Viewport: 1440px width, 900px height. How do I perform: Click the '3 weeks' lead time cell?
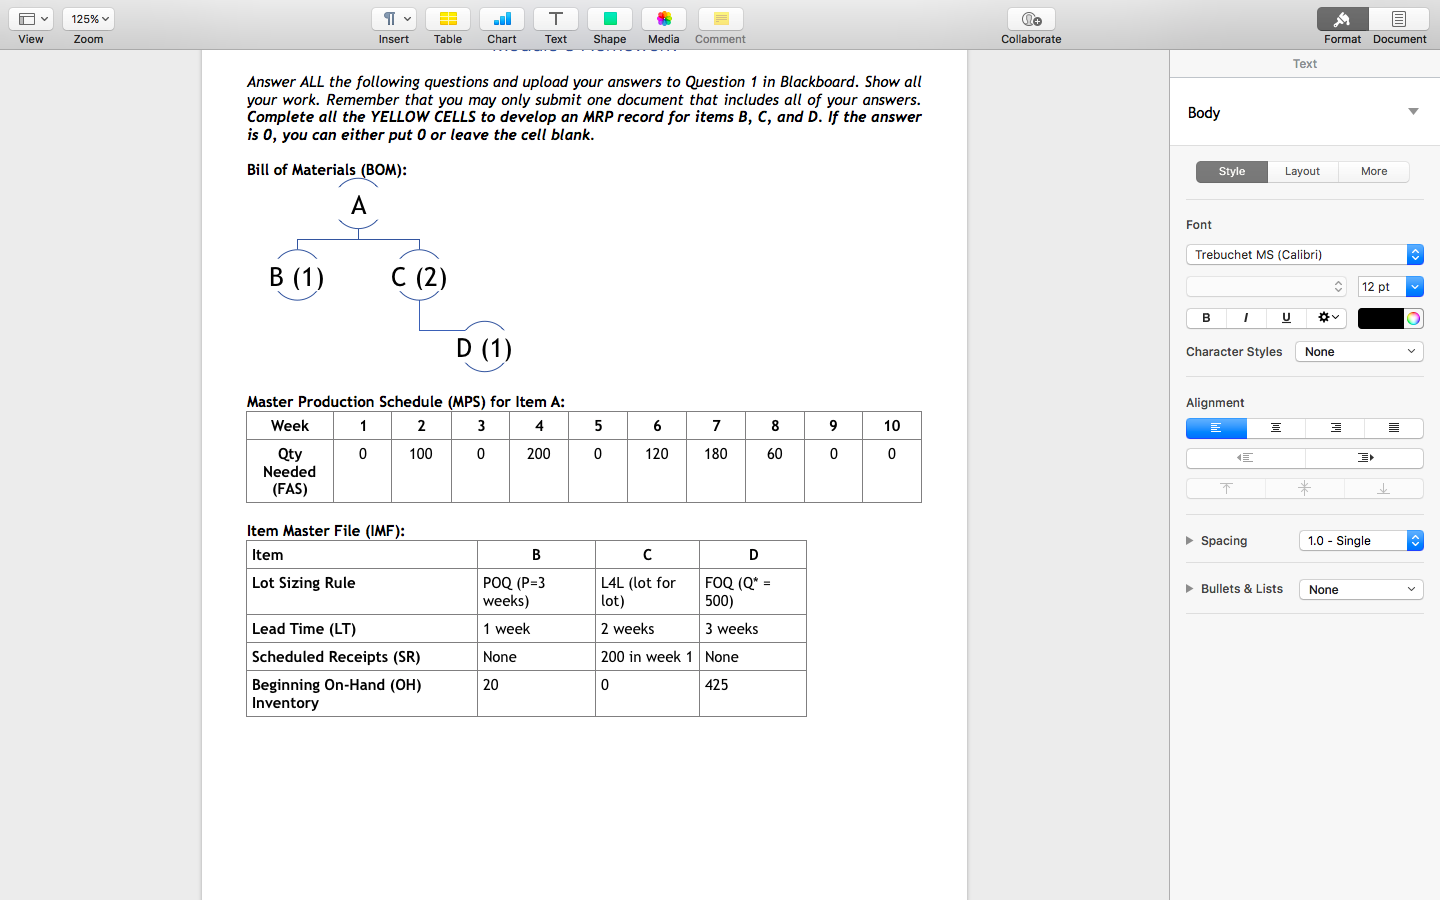tap(753, 629)
